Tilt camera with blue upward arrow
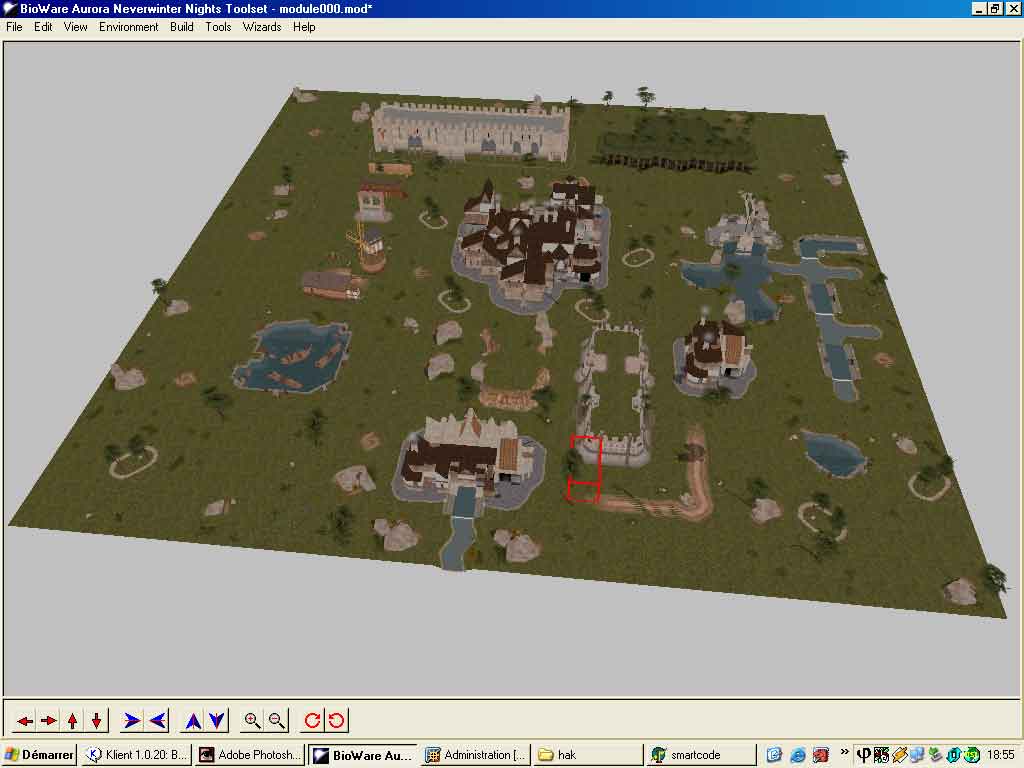1024x768 pixels. 193,721
